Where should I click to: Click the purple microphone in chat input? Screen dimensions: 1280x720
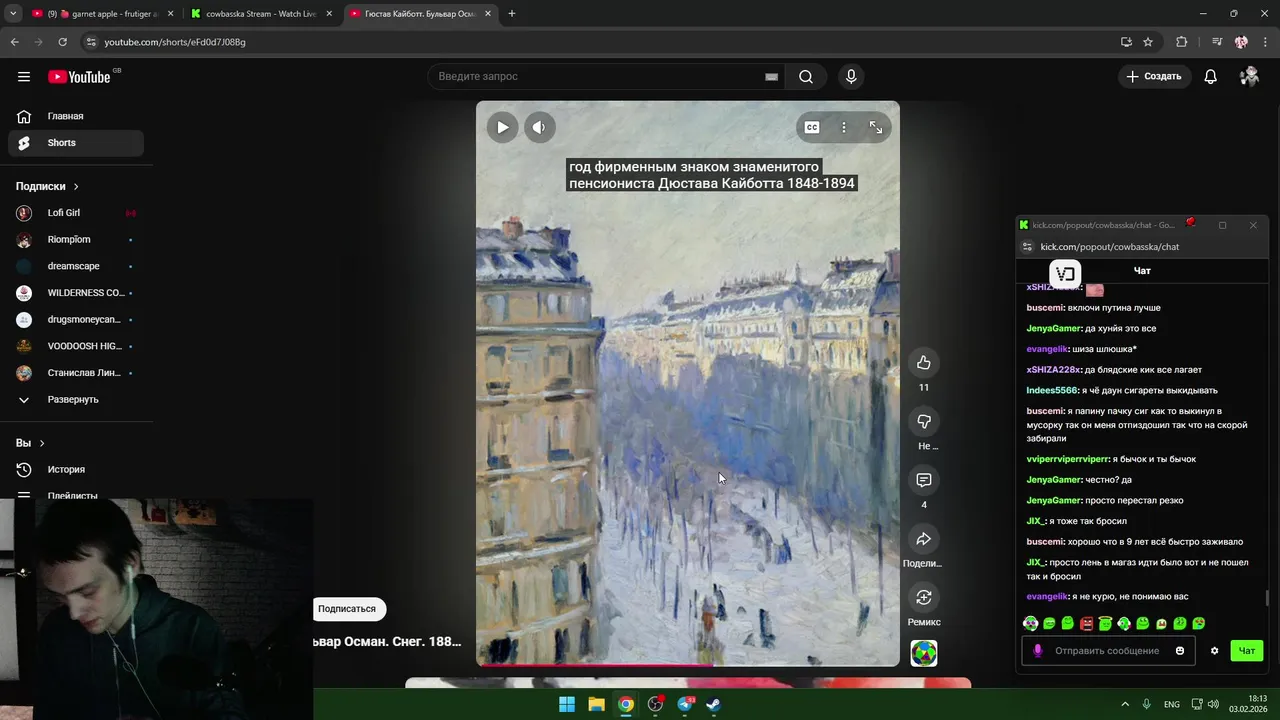[x=1038, y=651]
